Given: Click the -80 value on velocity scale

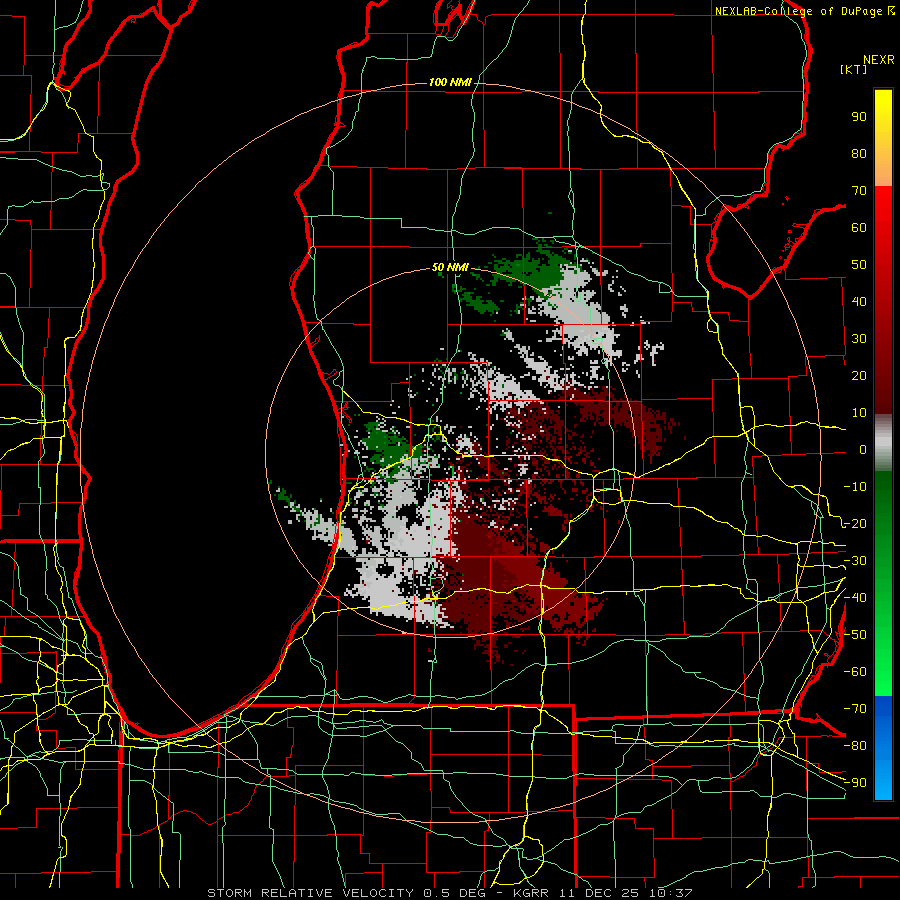Looking at the screenshot, I should coord(855,746).
